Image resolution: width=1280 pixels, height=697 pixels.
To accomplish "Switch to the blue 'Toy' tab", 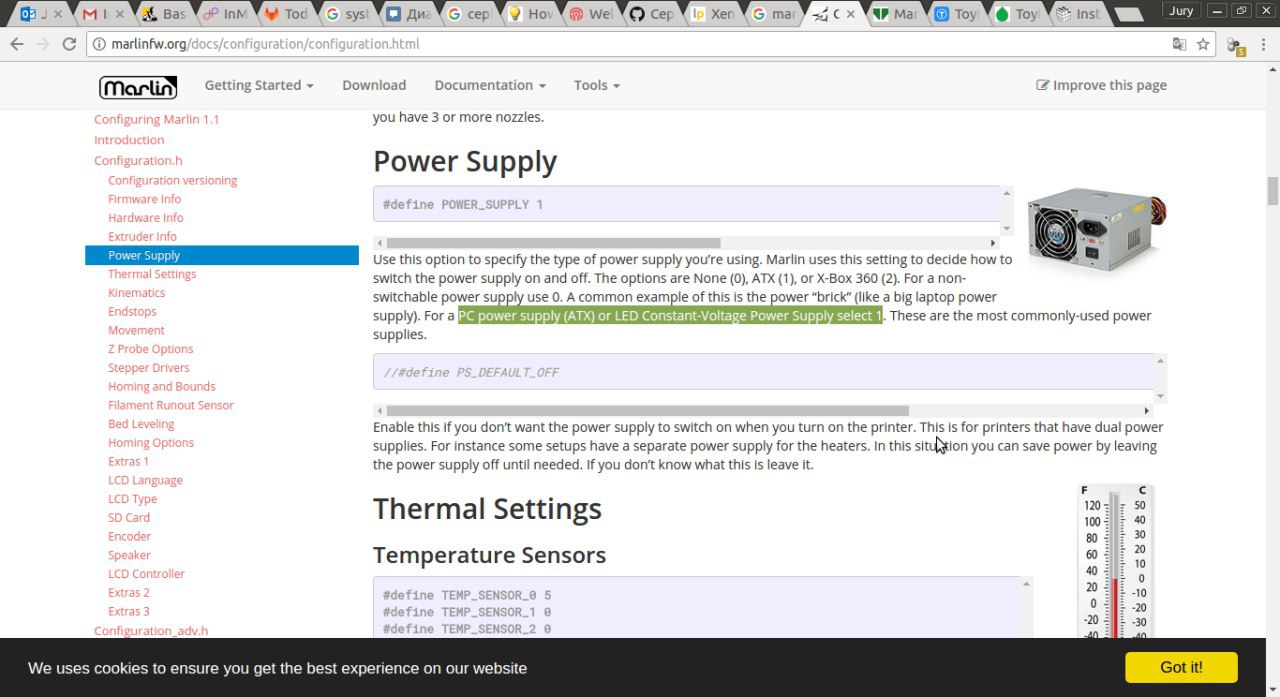I will pos(956,14).
